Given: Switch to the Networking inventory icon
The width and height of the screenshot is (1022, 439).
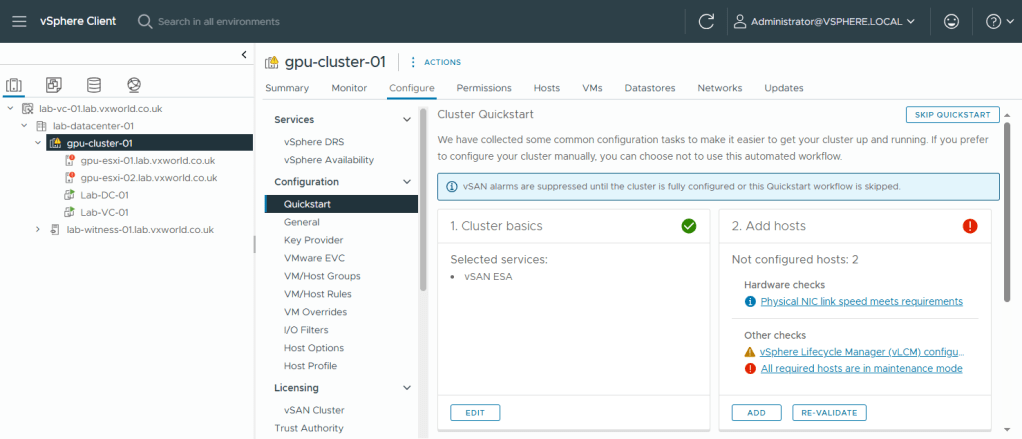Looking at the screenshot, I should [132, 85].
